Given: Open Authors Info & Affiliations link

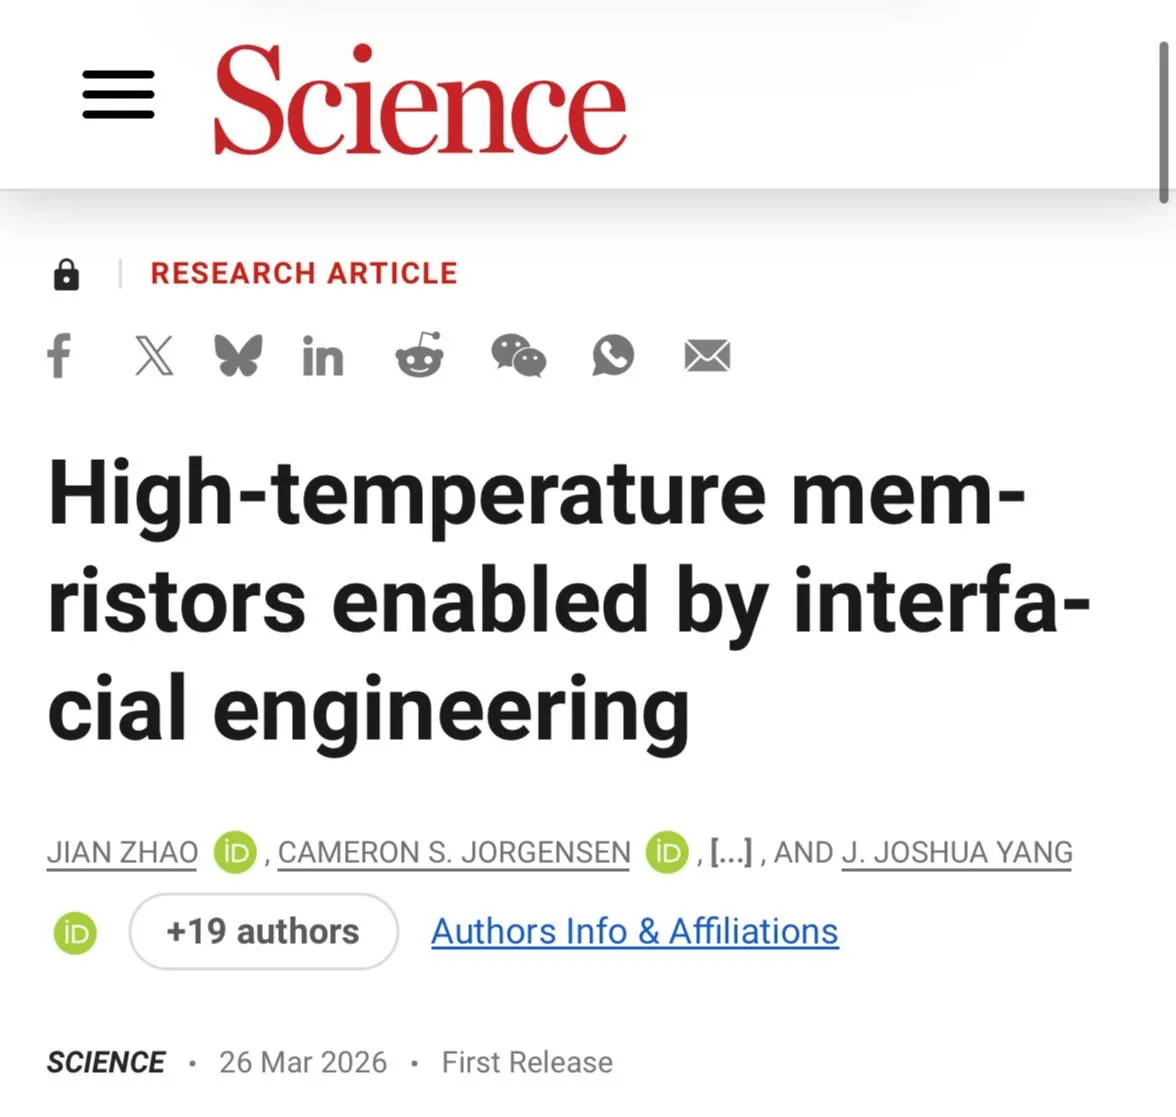Looking at the screenshot, I should [x=635, y=932].
